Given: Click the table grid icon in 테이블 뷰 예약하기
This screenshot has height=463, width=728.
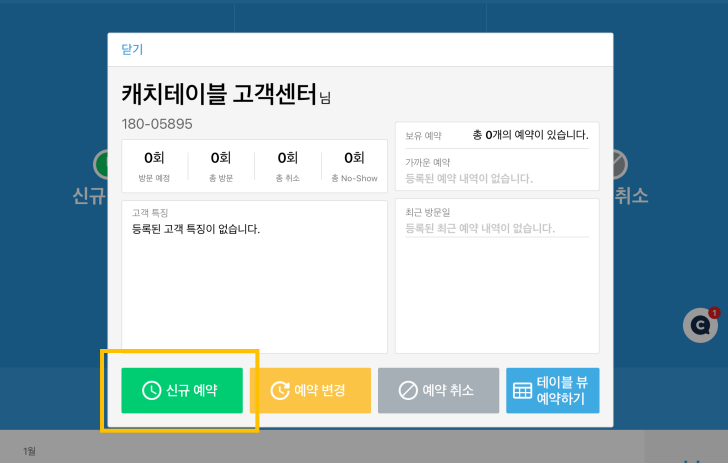Looking at the screenshot, I should coord(522,391).
